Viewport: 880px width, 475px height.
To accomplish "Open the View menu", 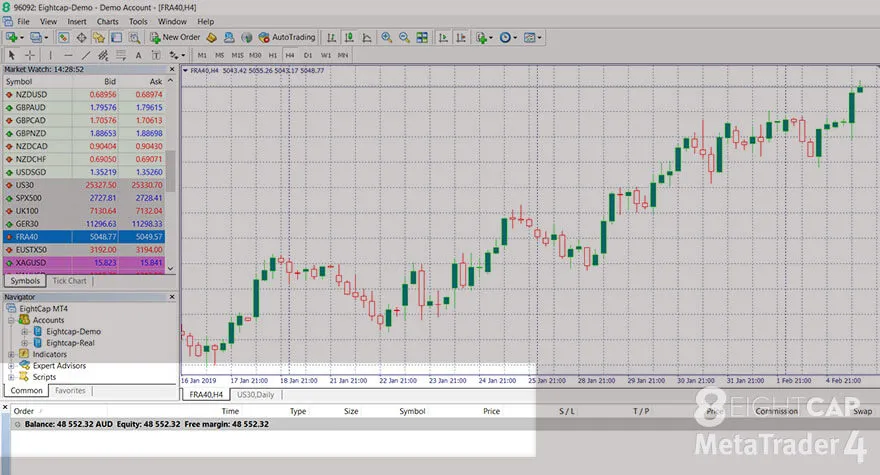I will click(48, 21).
